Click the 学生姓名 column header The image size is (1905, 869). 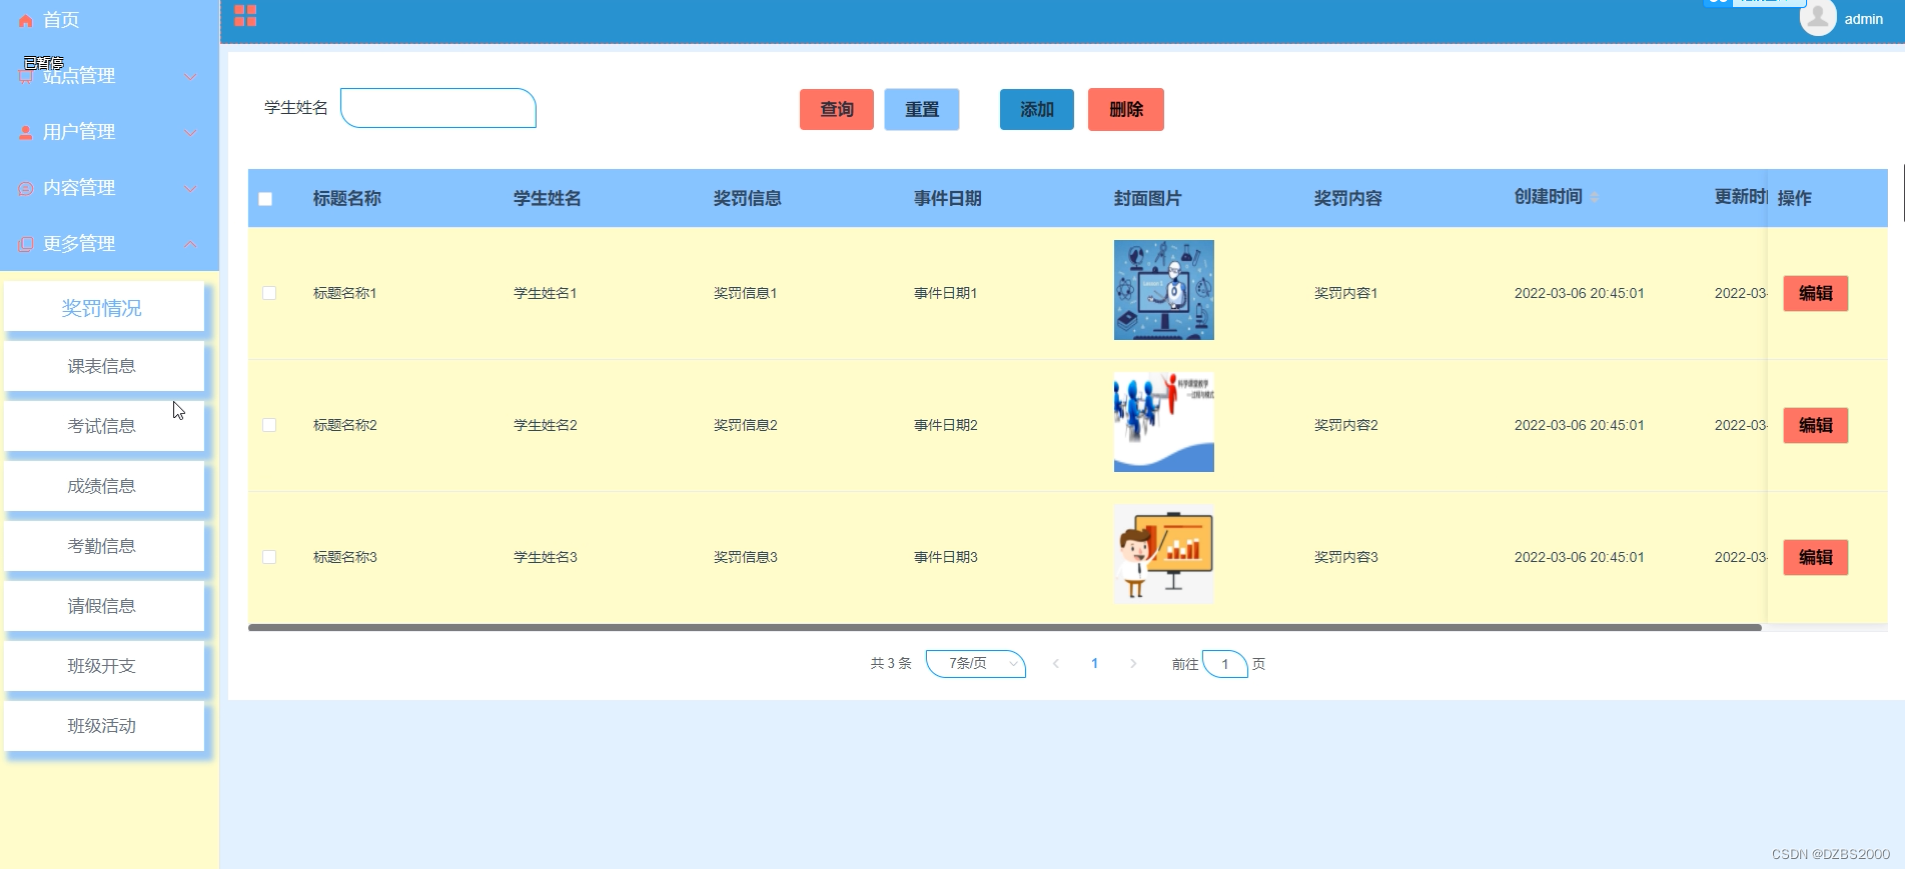pyautogui.click(x=547, y=198)
